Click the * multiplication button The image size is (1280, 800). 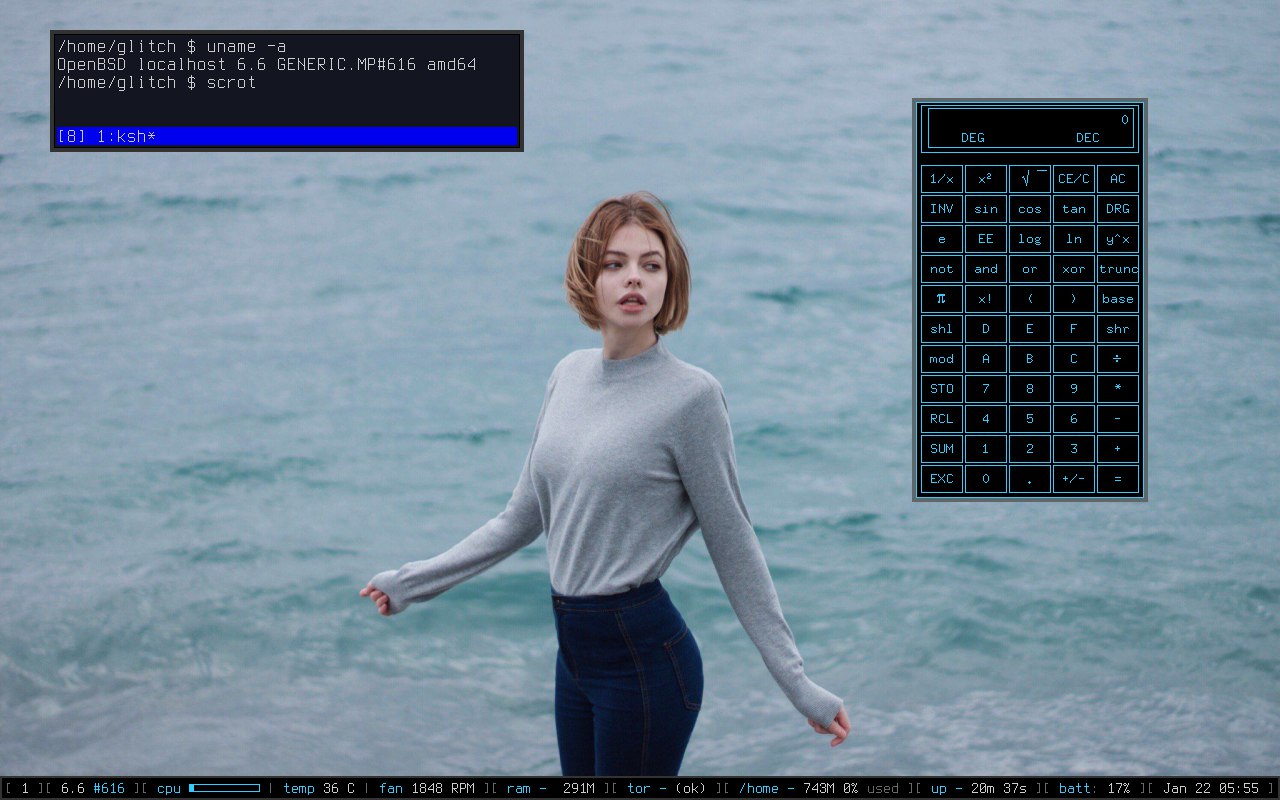point(1118,389)
